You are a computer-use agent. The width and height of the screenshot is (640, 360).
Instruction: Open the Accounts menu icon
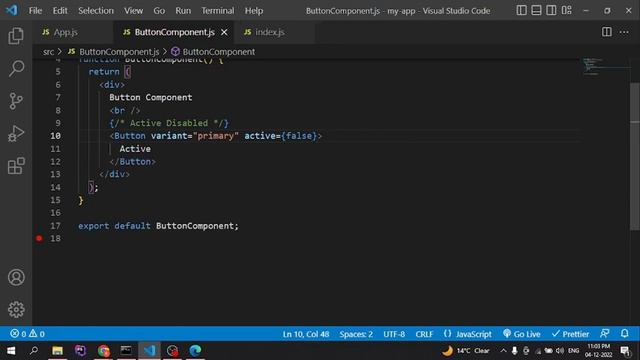(16, 278)
